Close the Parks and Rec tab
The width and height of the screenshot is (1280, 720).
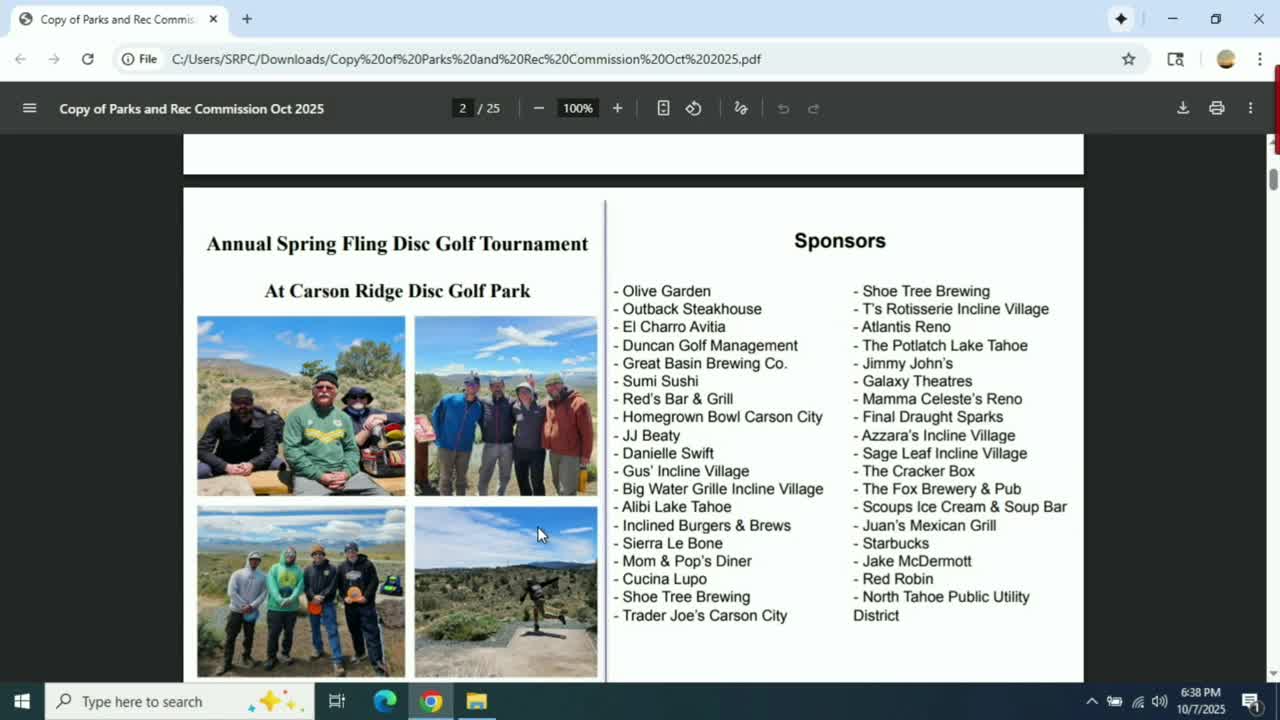coord(213,19)
